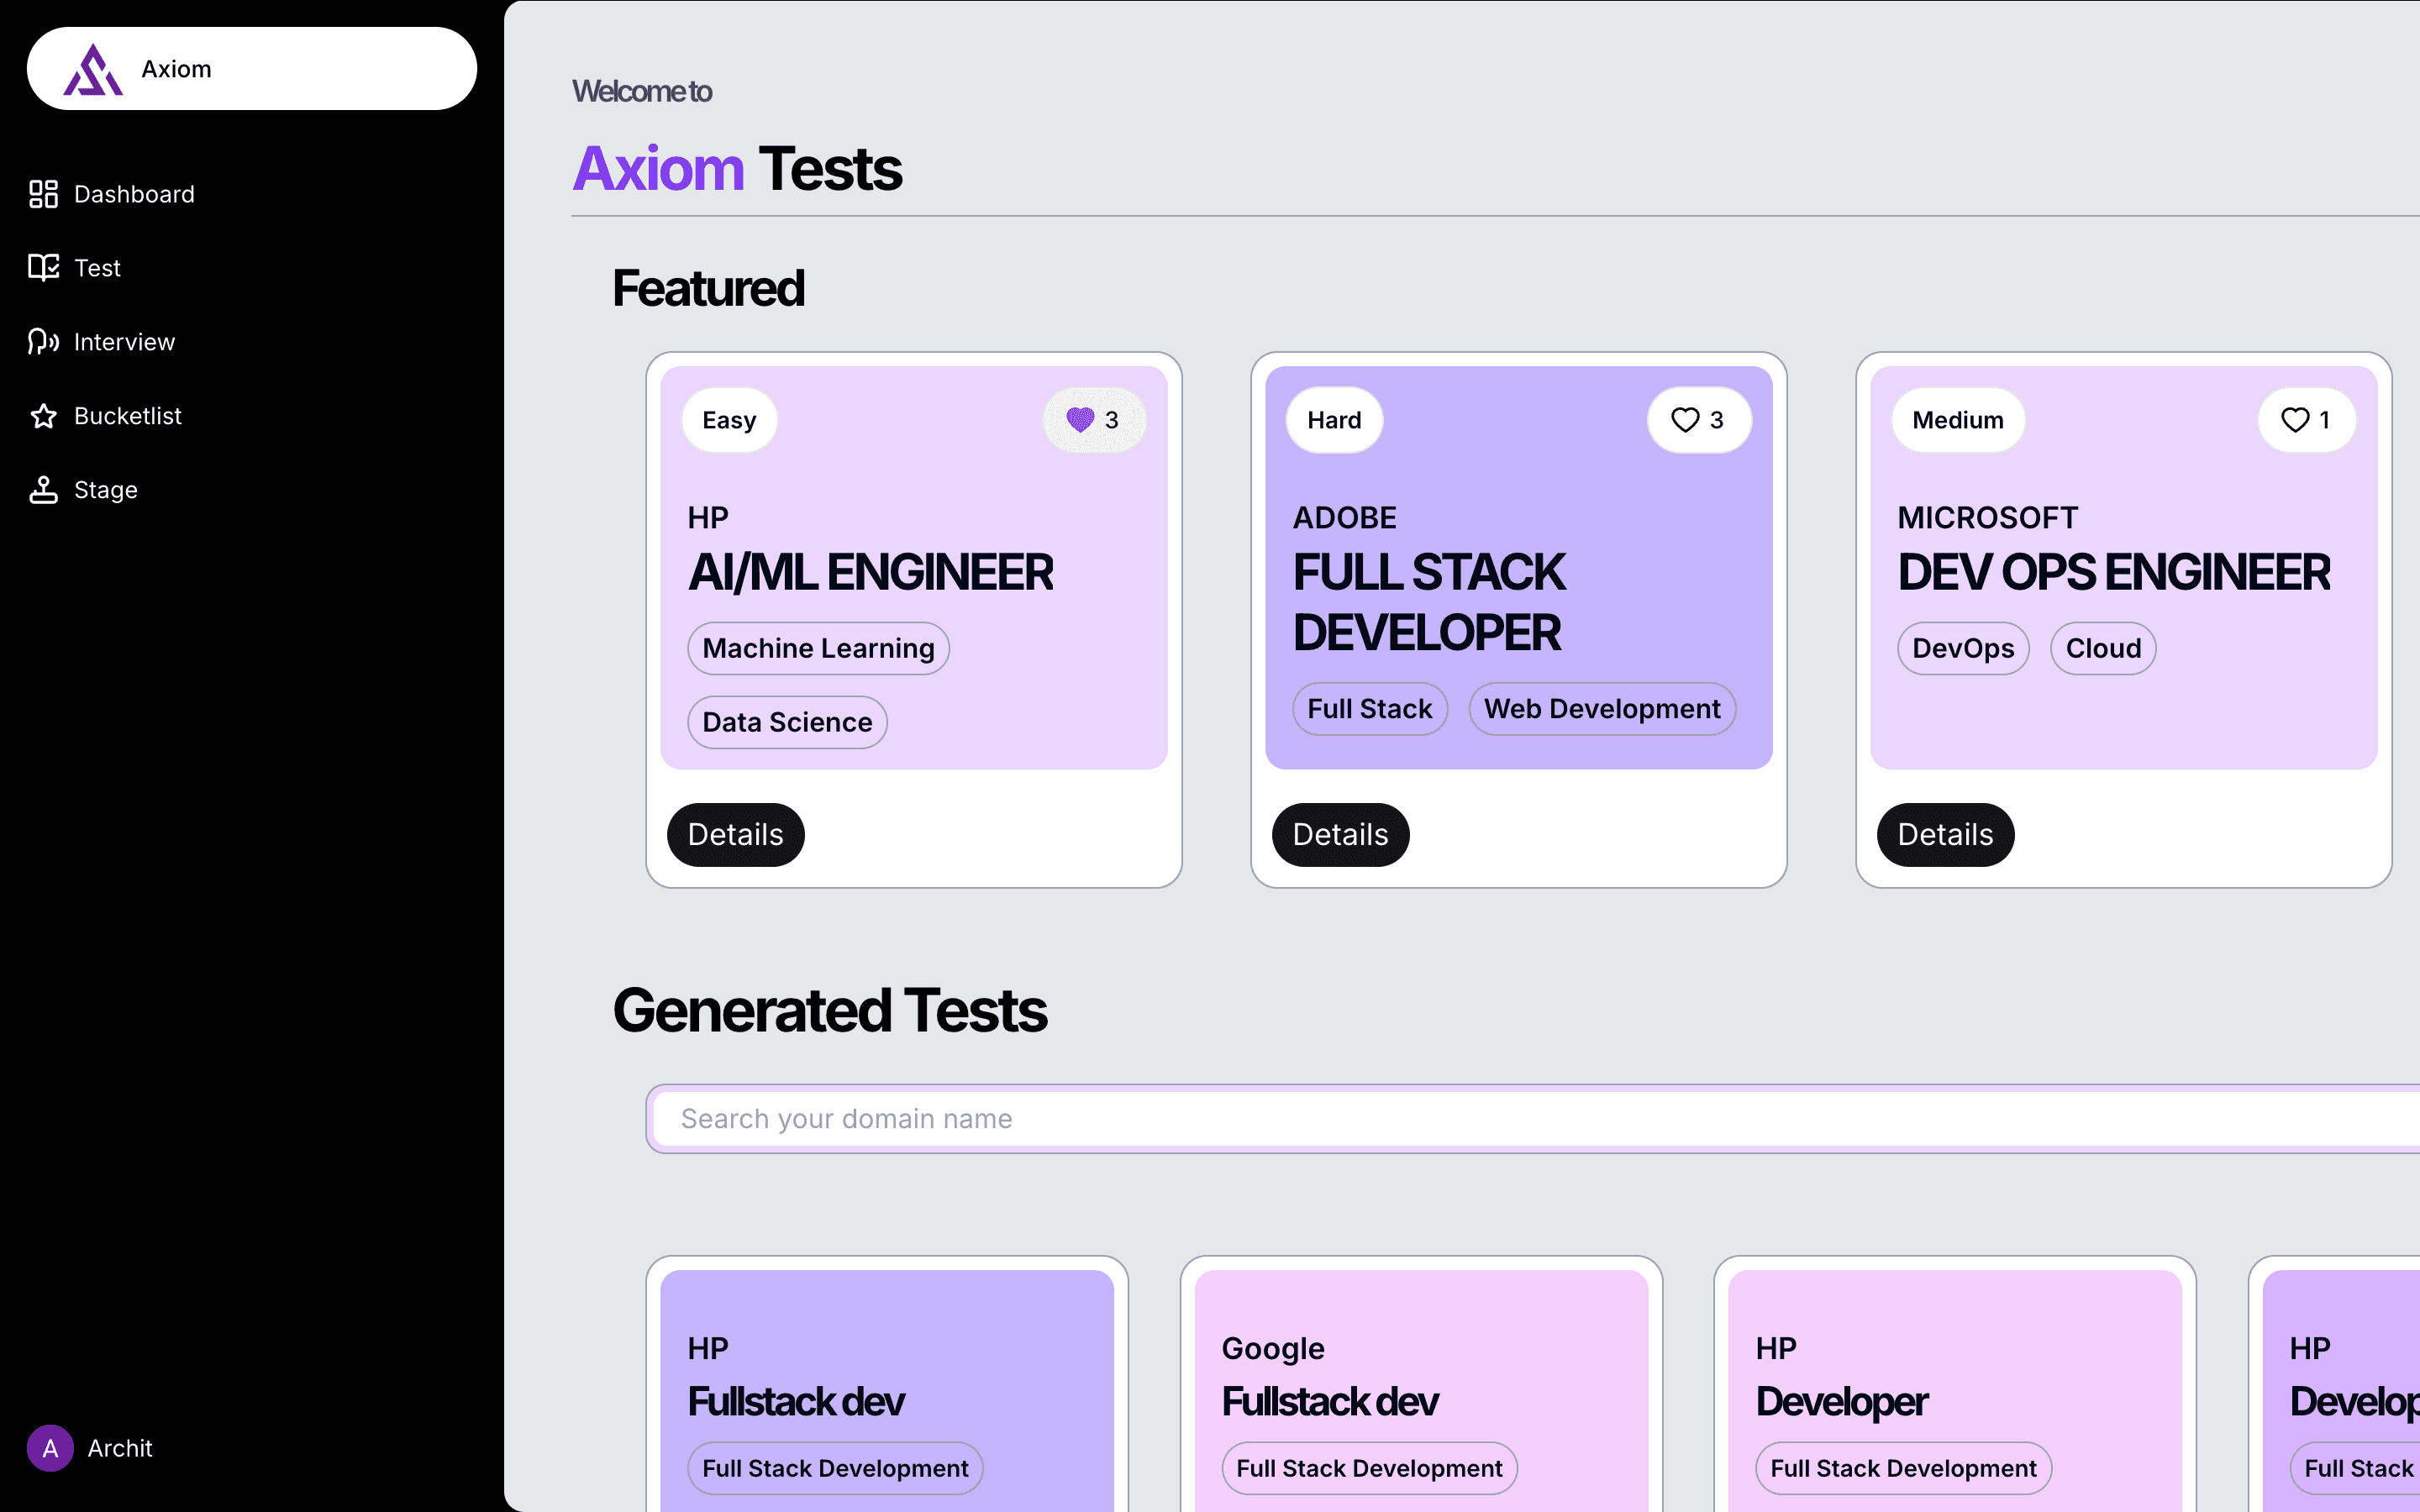The image size is (2420, 1512).
Task: Open the Bucketlist page
Action: pyautogui.click(x=128, y=416)
